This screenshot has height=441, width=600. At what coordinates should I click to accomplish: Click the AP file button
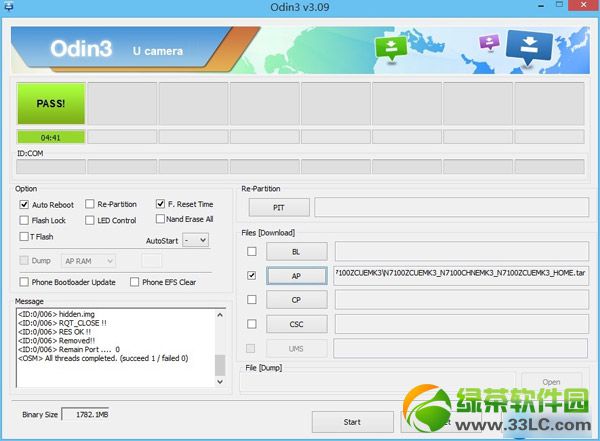tap(297, 276)
